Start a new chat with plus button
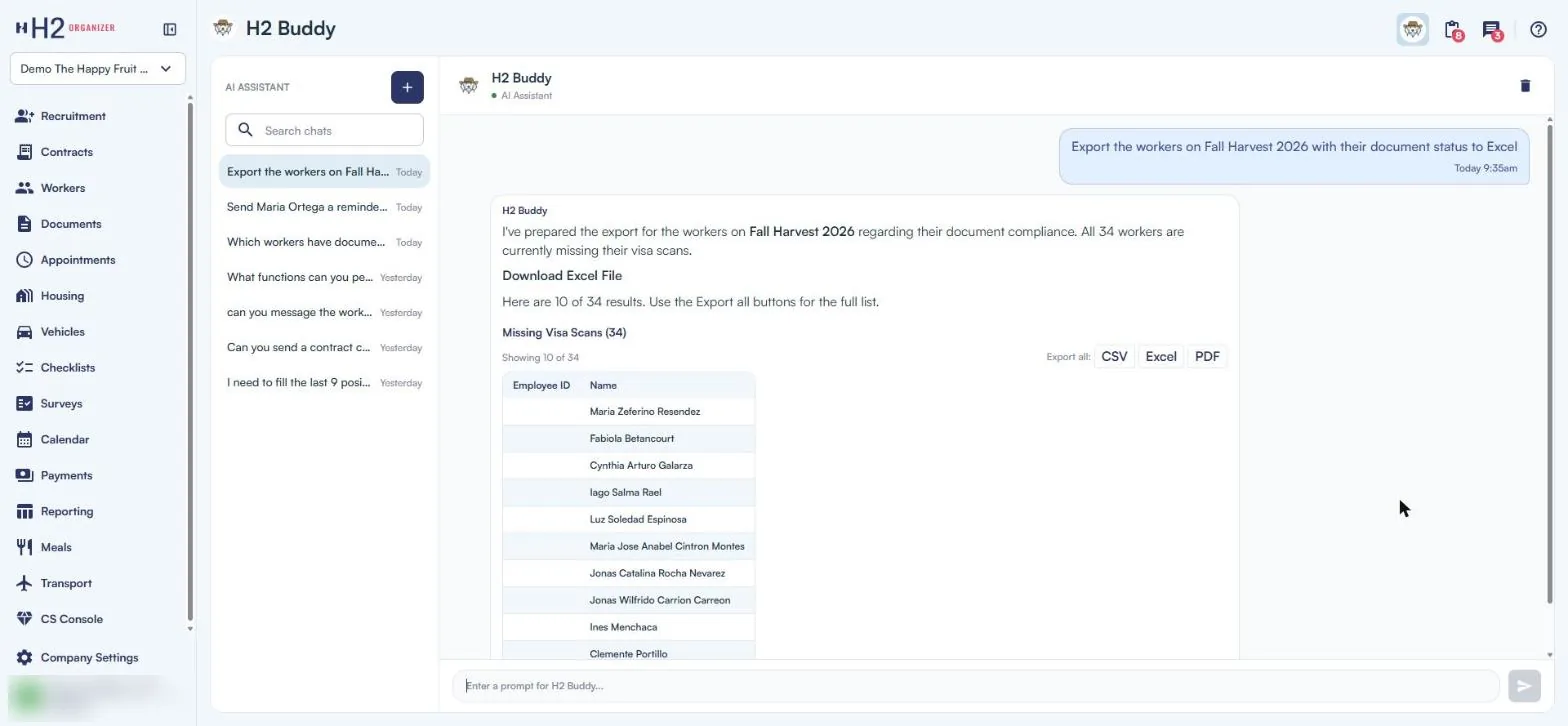Viewport: 1568px width, 726px height. click(x=407, y=87)
